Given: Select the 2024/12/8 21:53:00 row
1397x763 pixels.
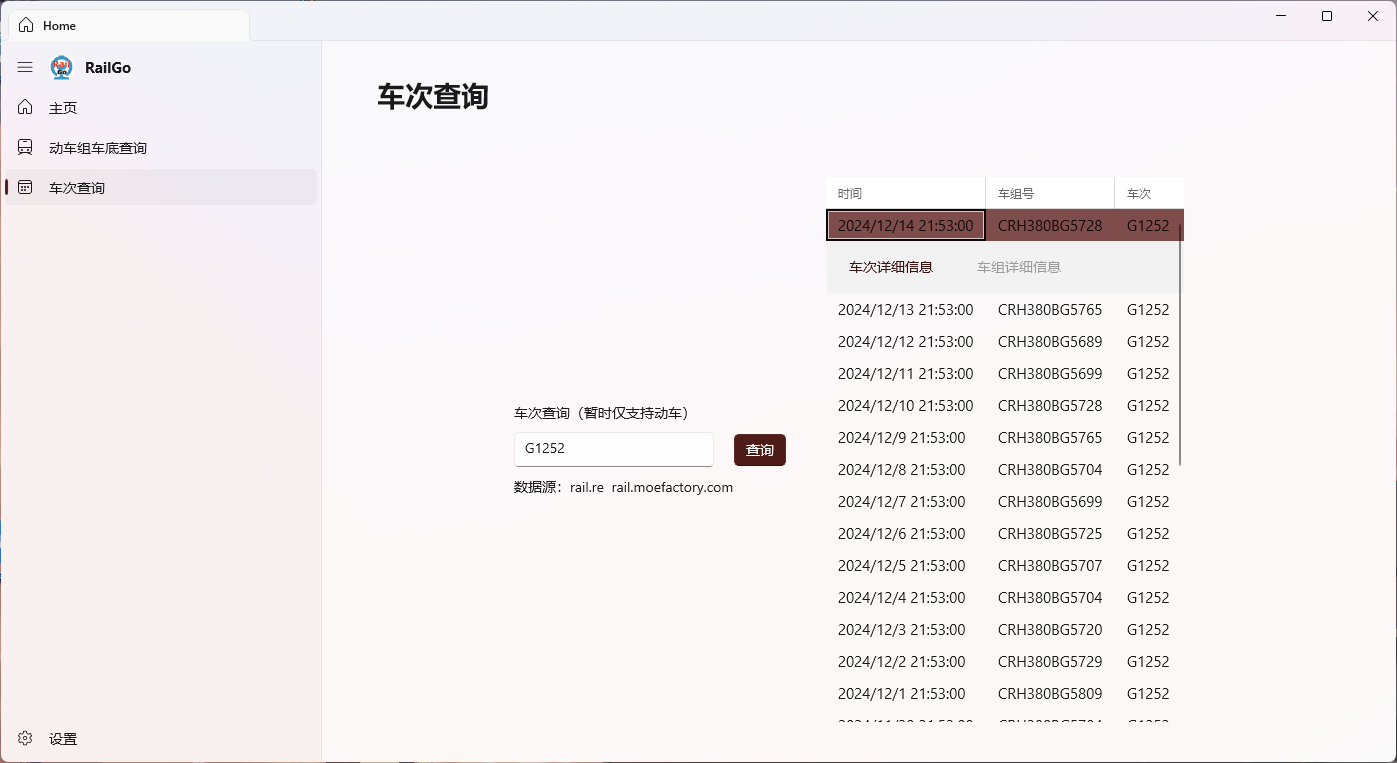Looking at the screenshot, I should 1005,470.
